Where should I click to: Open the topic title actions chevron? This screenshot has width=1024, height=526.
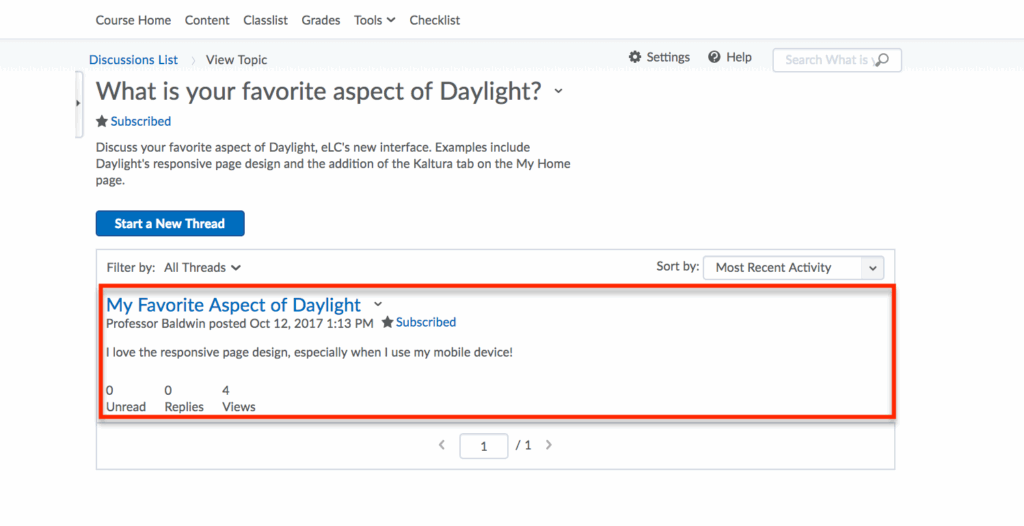point(558,92)
